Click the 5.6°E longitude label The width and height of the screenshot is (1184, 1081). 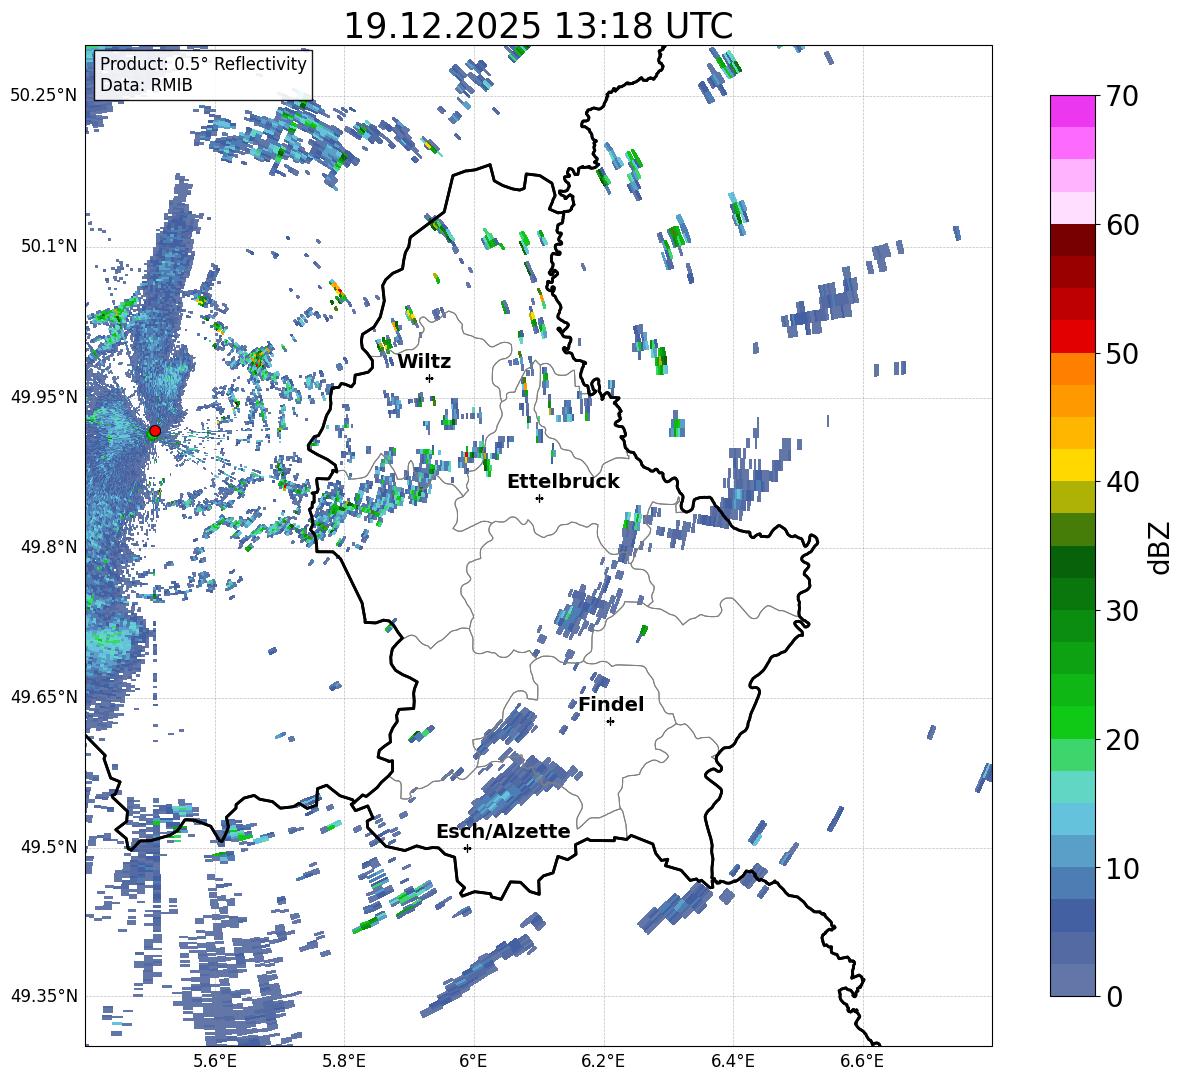click(215, 1061)
